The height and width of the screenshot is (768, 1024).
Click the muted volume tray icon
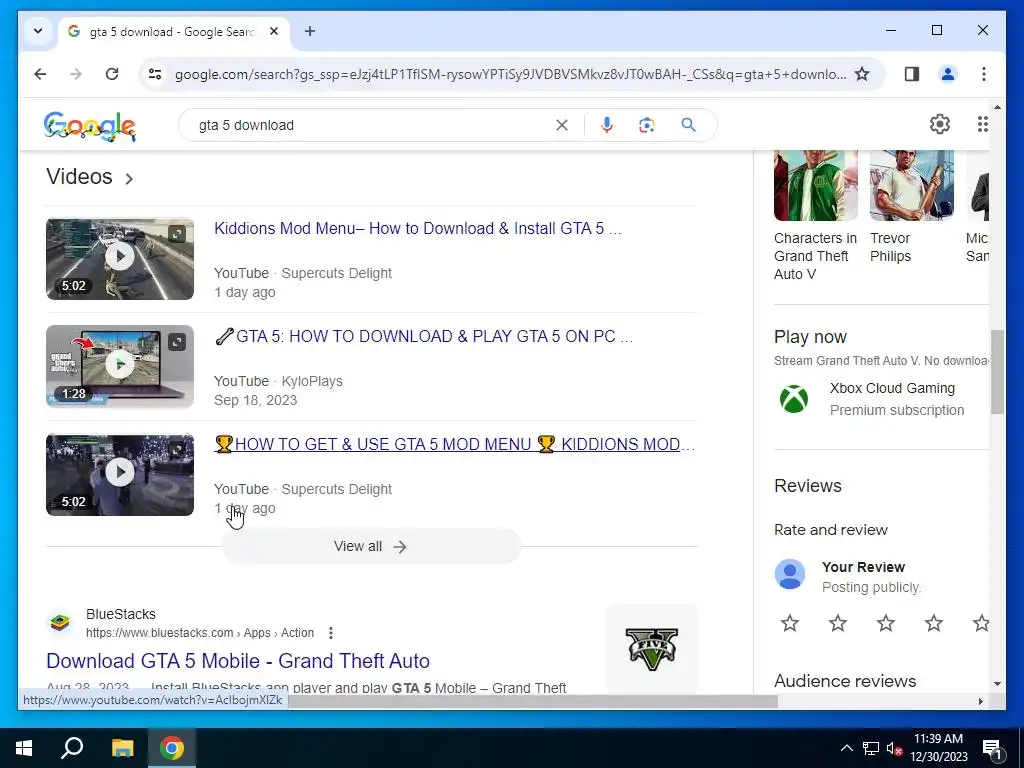[x=894, y=748]
